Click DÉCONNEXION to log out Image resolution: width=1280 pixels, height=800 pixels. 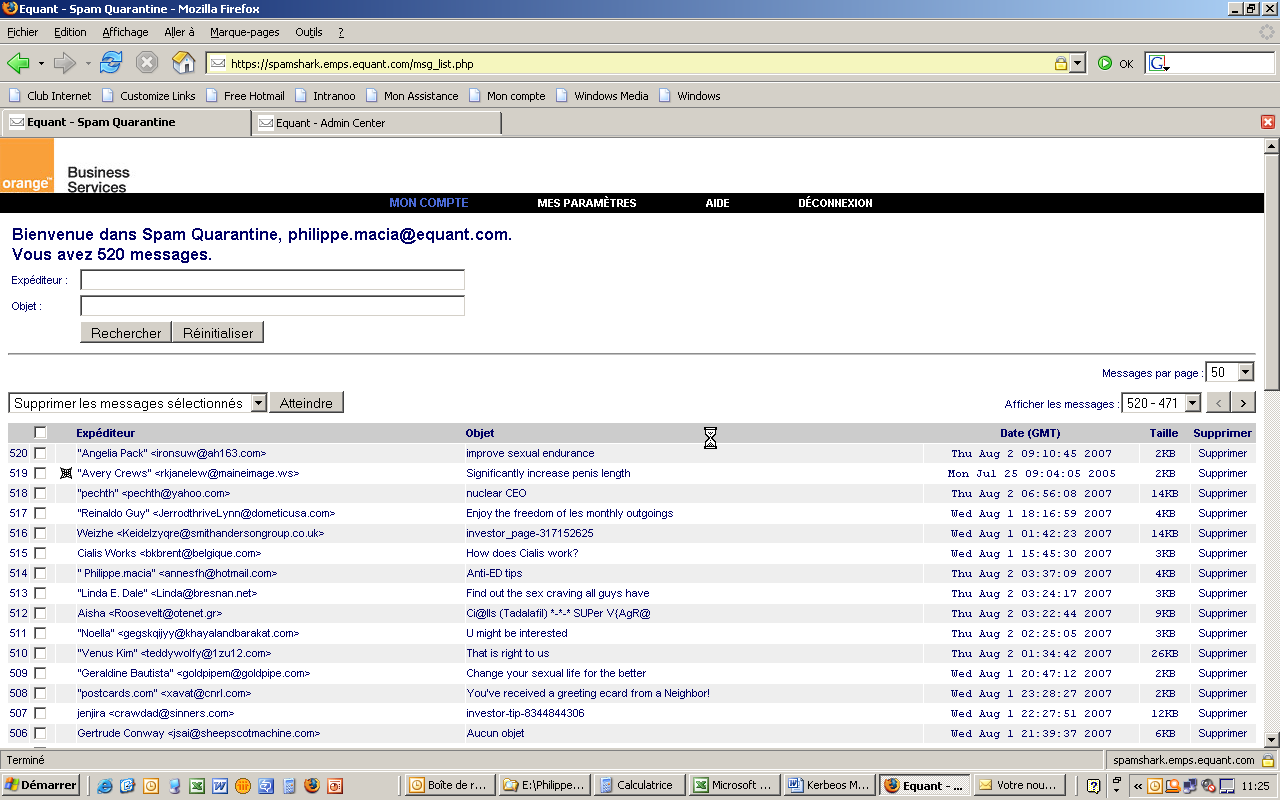(x=835, y=203)
